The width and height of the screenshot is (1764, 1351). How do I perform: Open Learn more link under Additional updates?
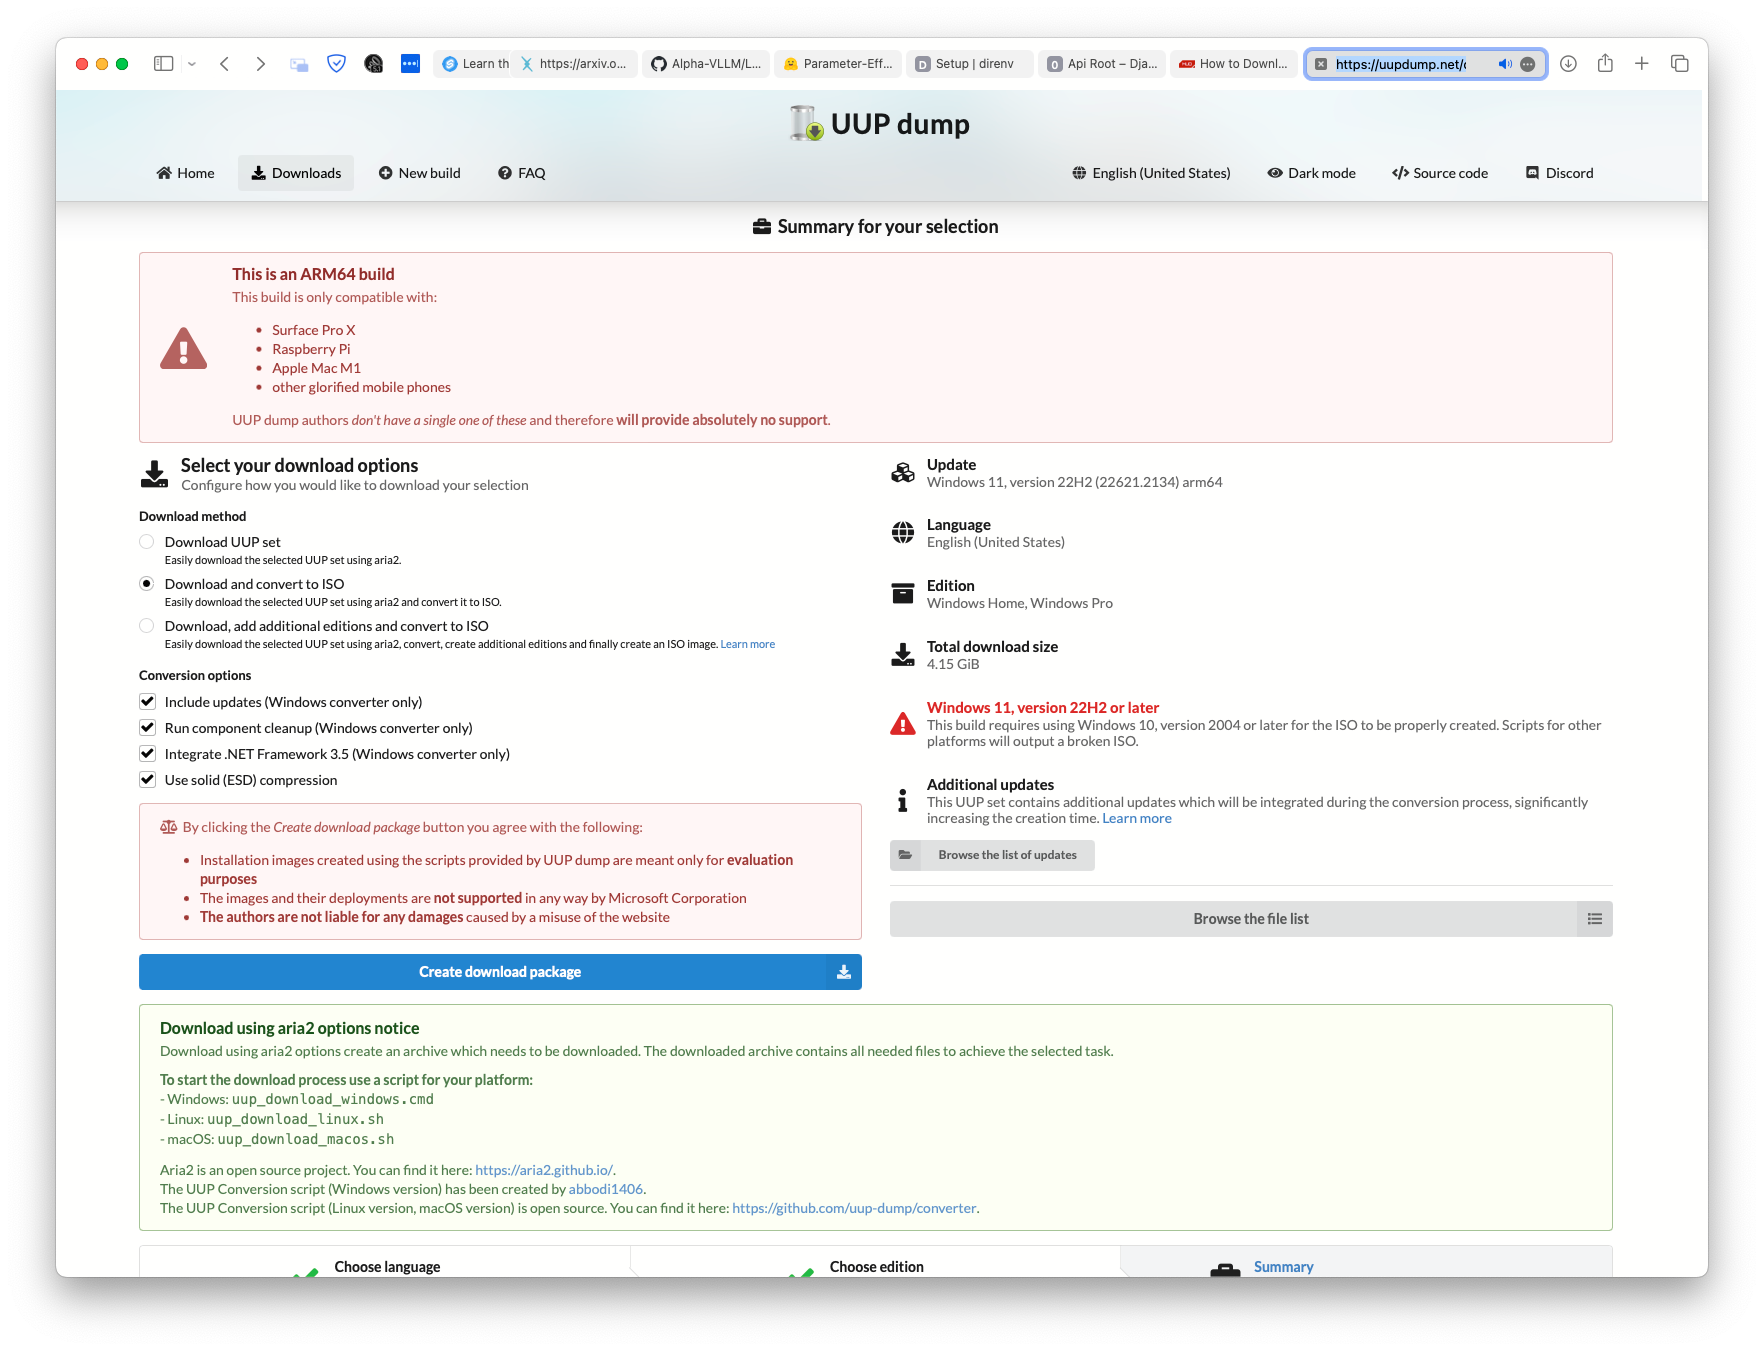1136,819
